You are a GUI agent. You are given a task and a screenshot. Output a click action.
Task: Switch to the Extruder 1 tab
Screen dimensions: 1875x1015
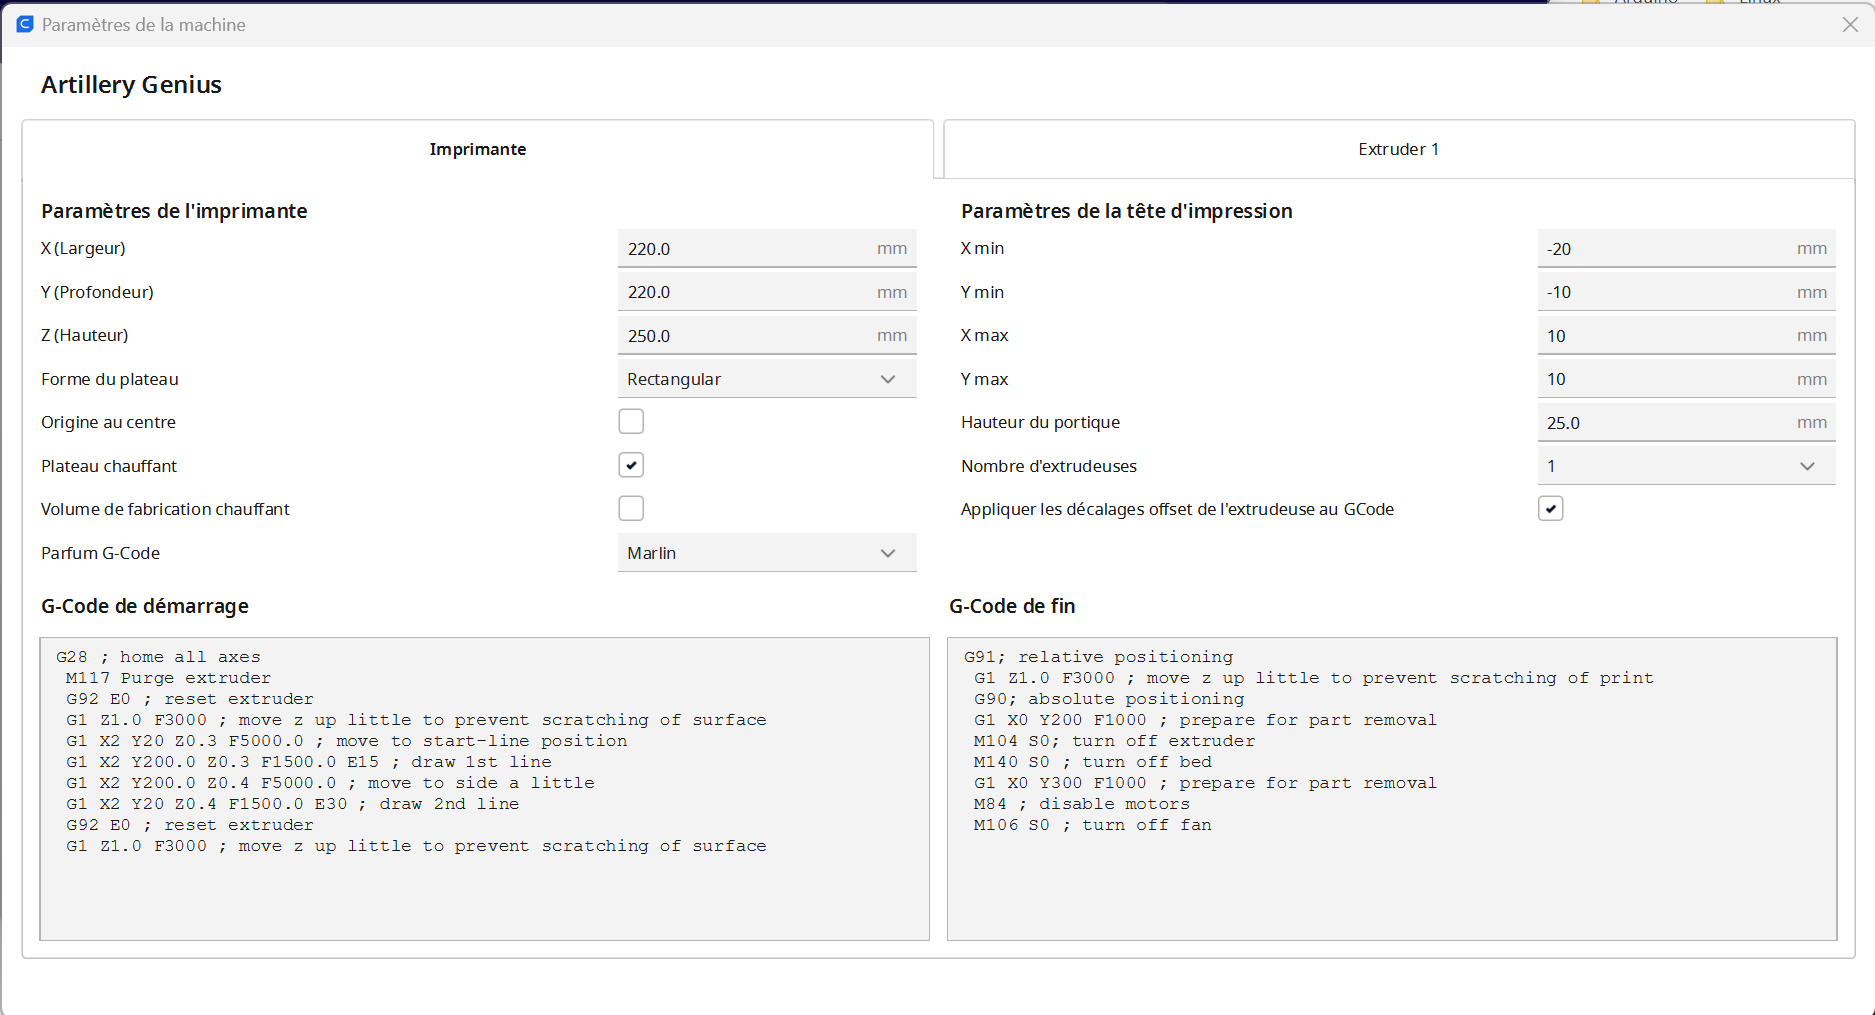(1399, 149)
